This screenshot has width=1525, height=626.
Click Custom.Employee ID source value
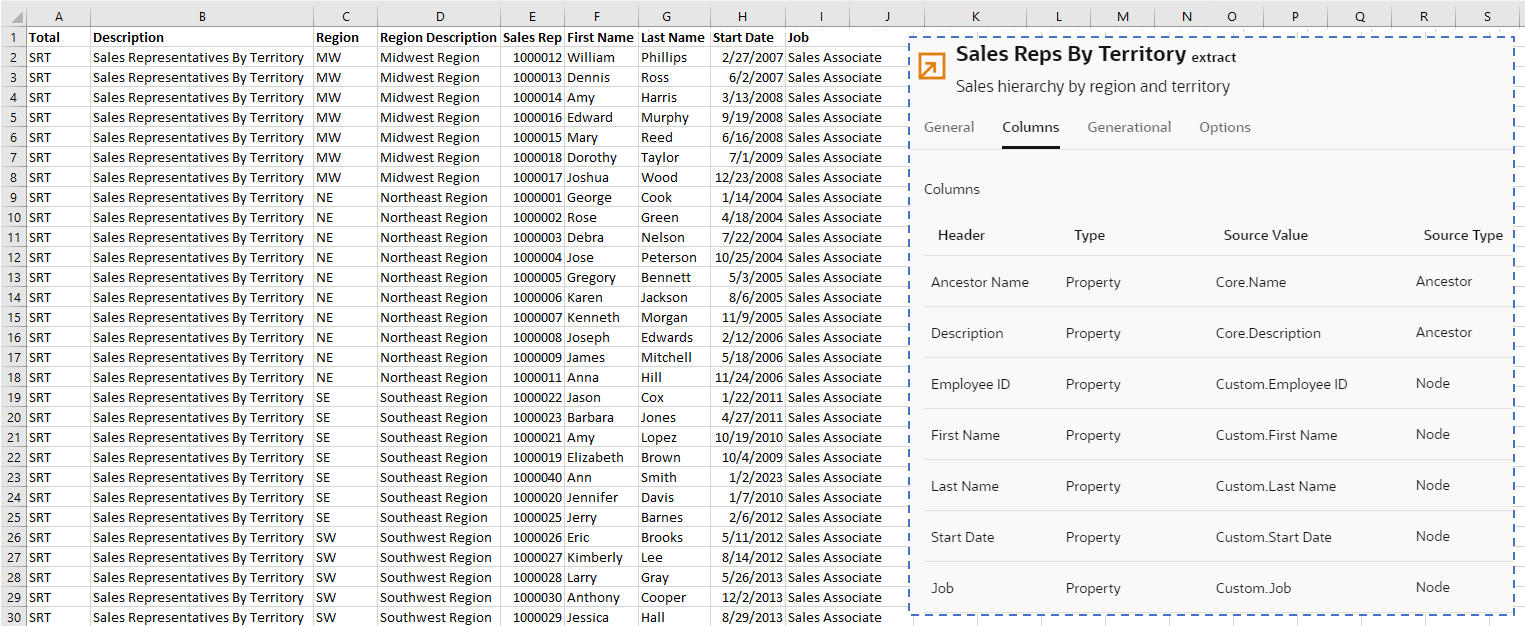[1282, 384]
